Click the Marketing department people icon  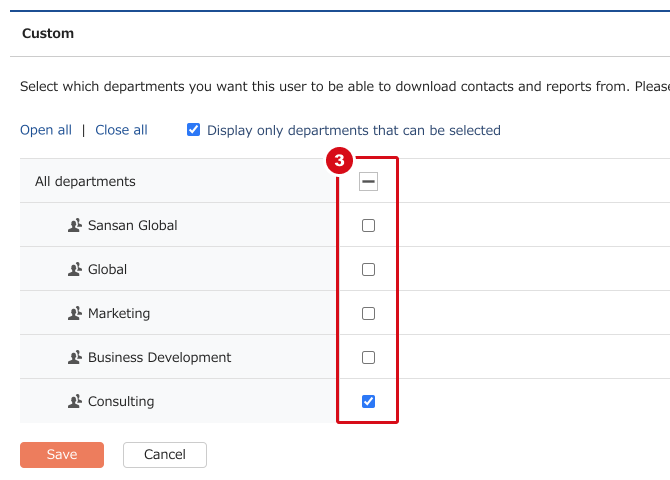[x=75, y=313]
